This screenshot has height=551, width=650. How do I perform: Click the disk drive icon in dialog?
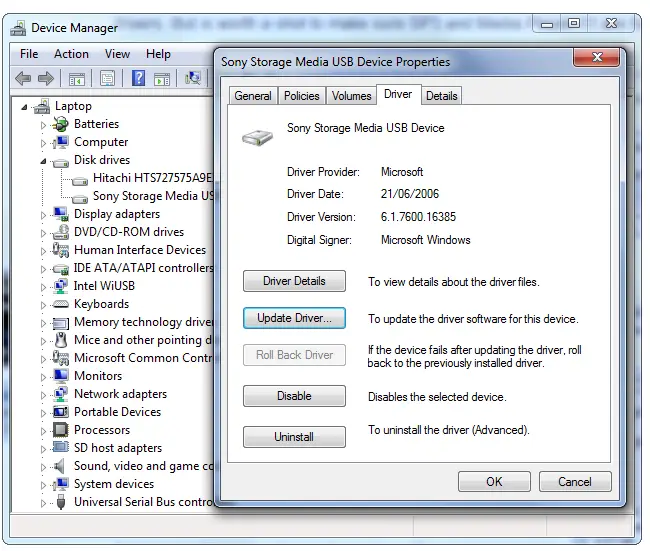257,137
